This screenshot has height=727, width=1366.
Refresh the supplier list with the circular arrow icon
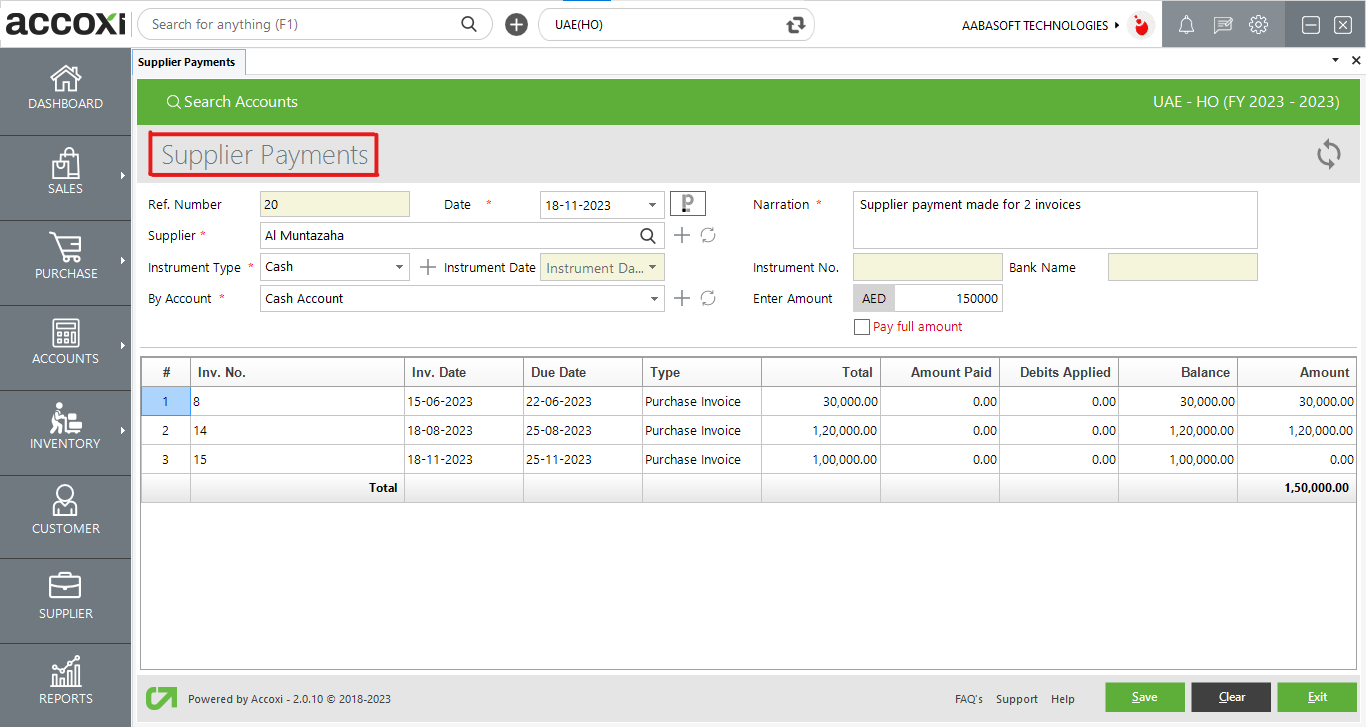(708, 235)
